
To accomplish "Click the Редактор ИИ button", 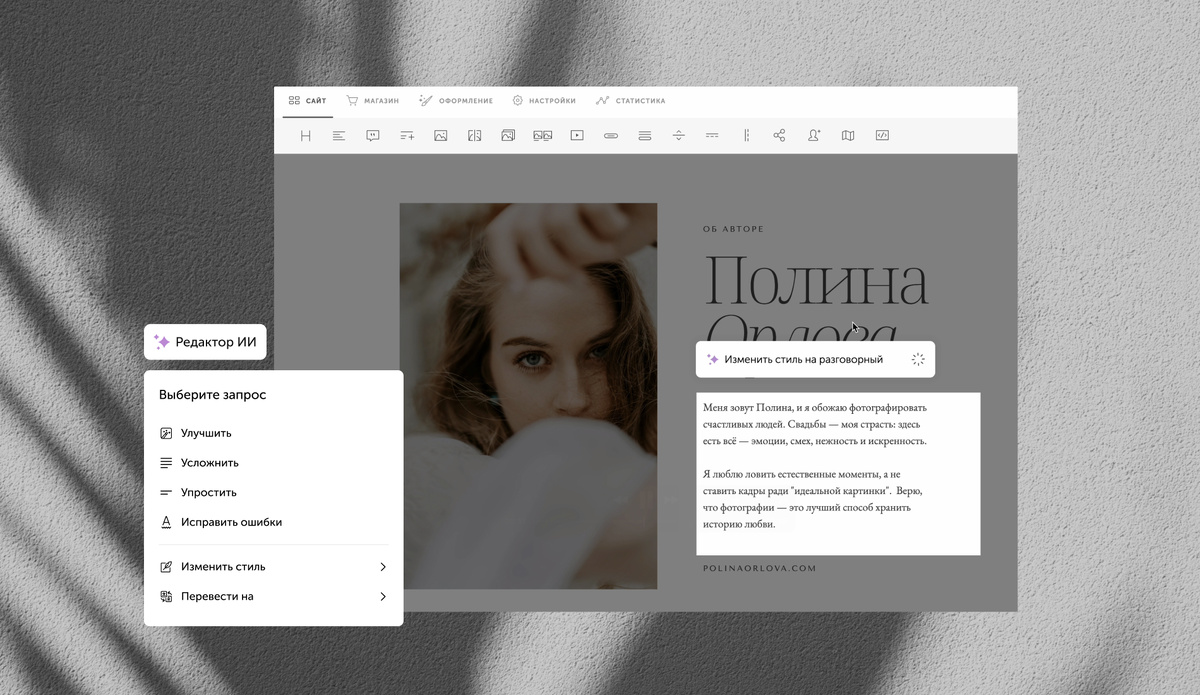I will click(x=205, y=342).
